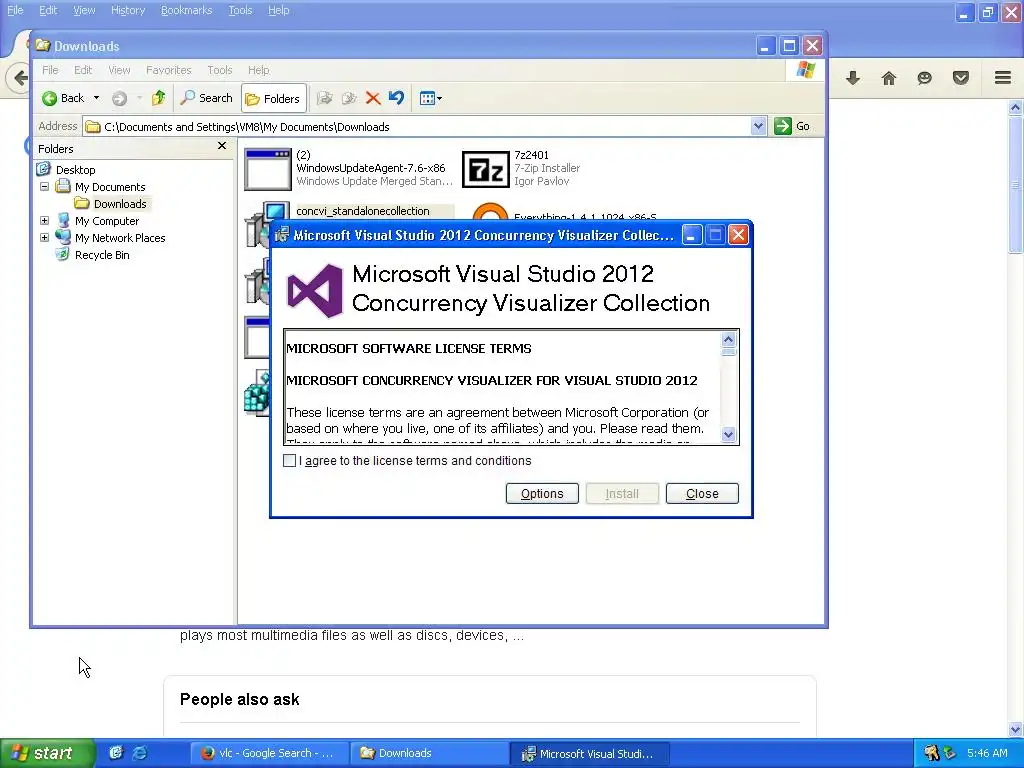The width and height of the screenshot is (1024, 768).
Task: Click the Close button in the installer
Action: (x=702, y=494)
